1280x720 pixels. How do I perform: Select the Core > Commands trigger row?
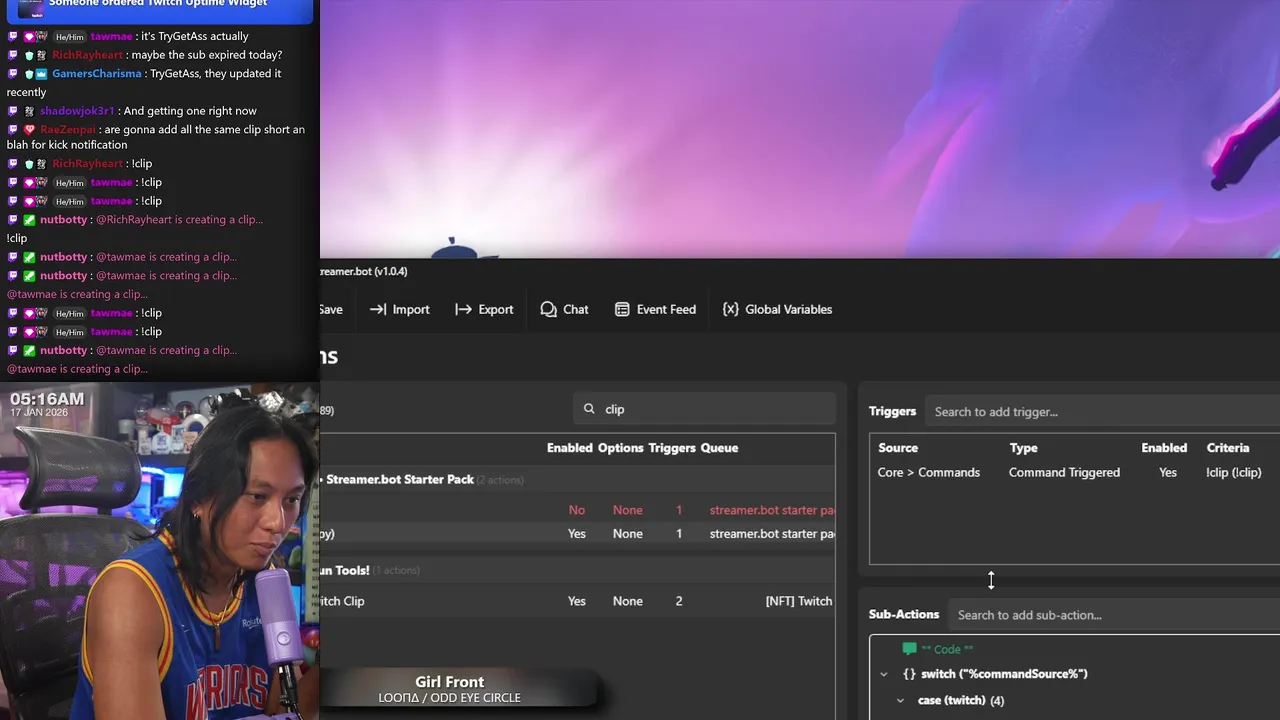(1075, 473)
